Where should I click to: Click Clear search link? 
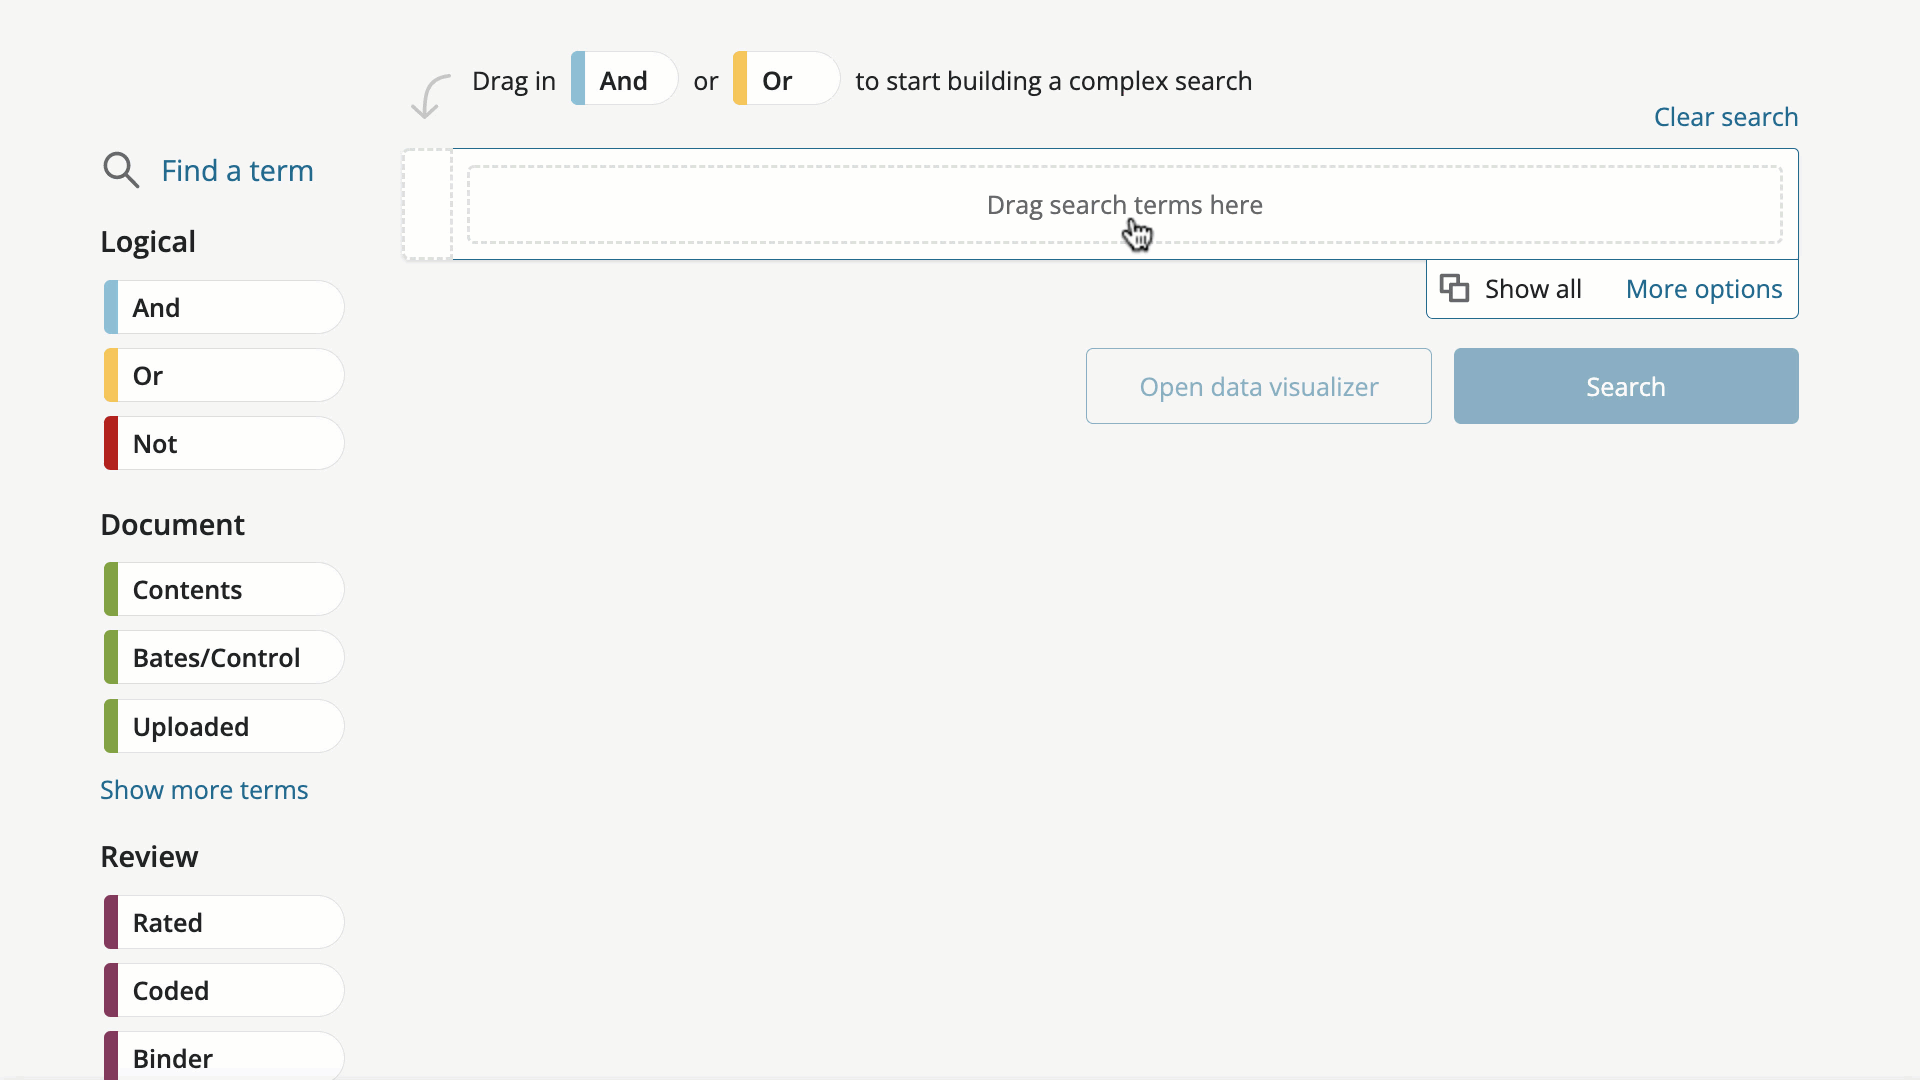[1726, 117]
